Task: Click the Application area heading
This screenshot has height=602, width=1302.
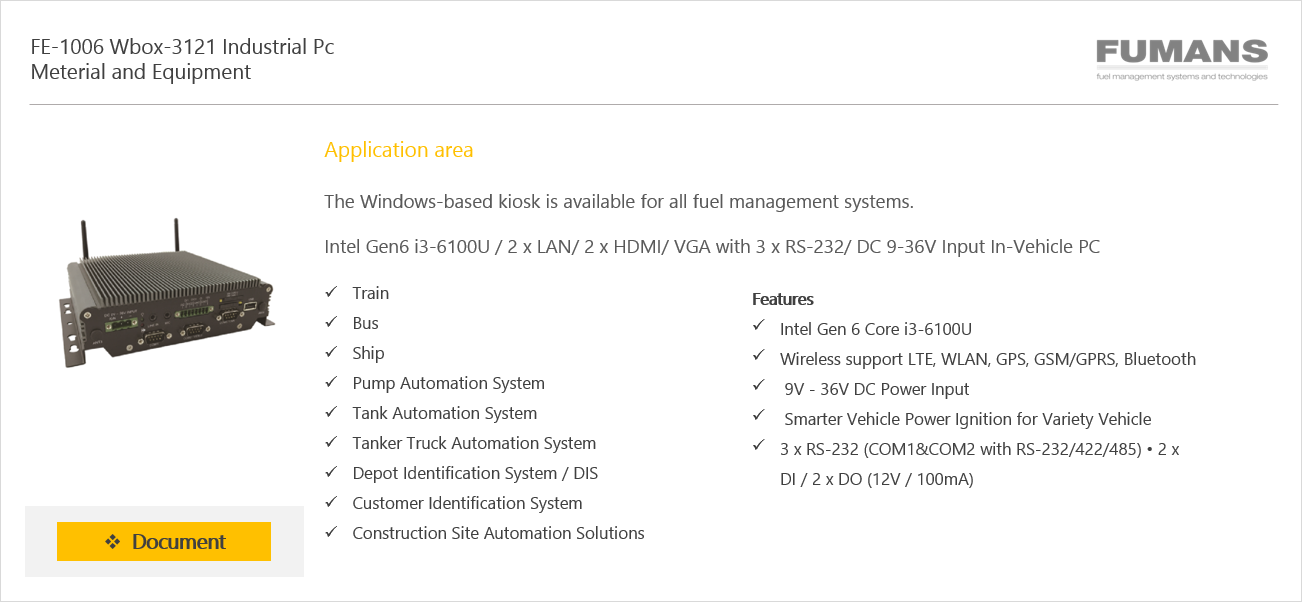Action: tap(399, 150)
